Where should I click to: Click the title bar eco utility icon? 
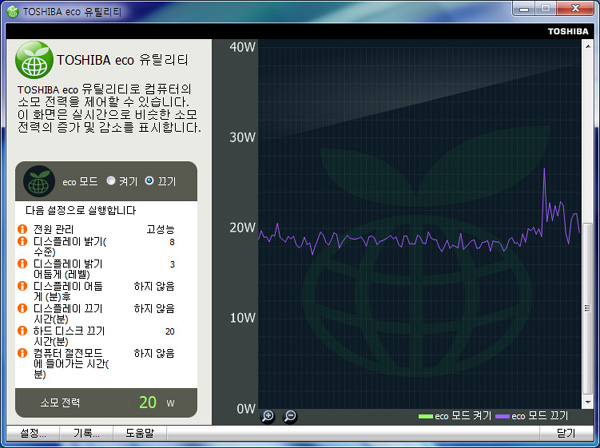coord(13,11)
